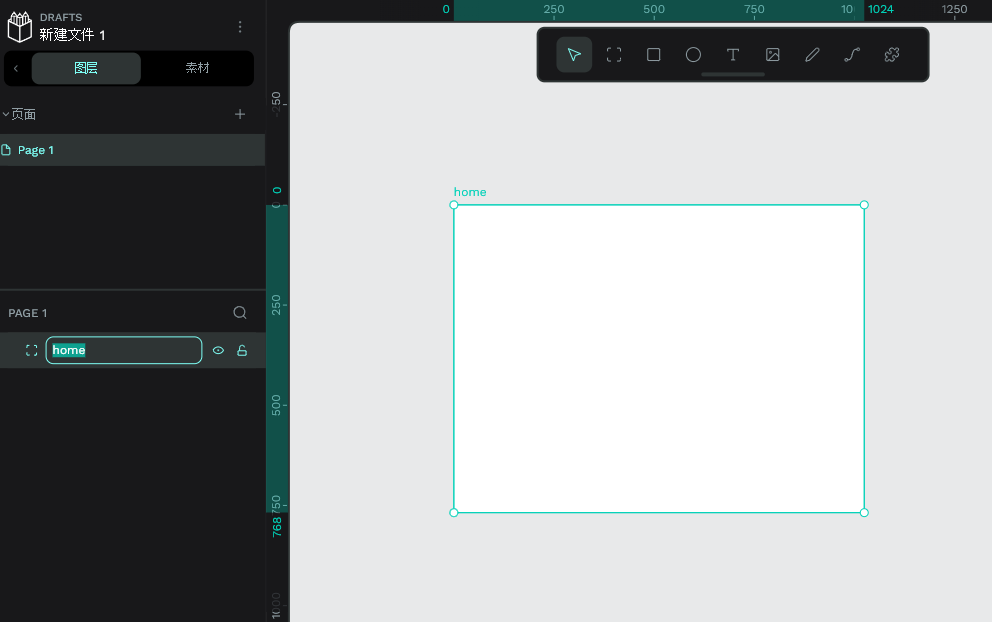Open the Plugins puzzle icon

[x=892, y=54]
